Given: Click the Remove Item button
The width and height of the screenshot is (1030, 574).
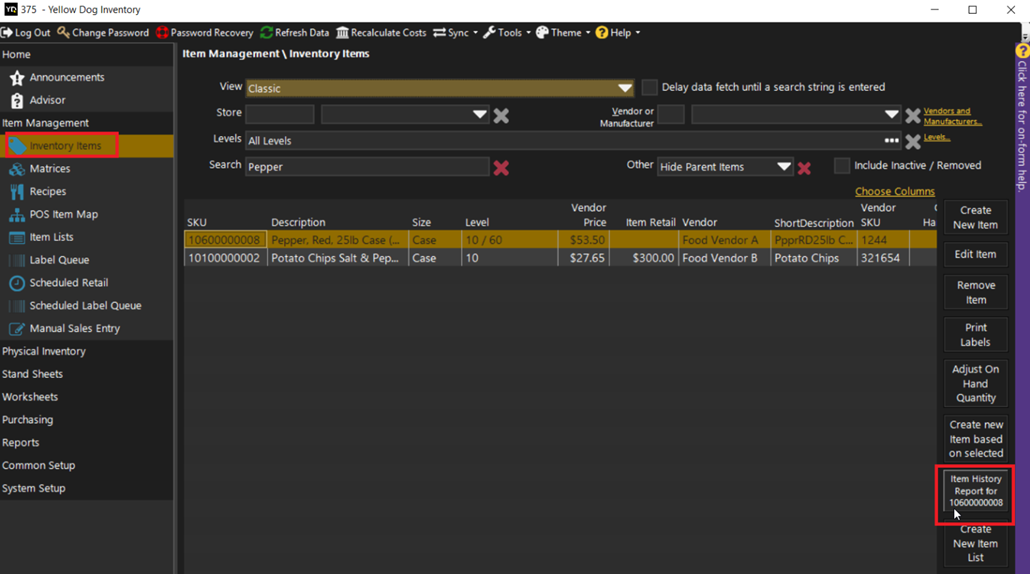Looking at the screenshot, I should (x=975, y=292).
